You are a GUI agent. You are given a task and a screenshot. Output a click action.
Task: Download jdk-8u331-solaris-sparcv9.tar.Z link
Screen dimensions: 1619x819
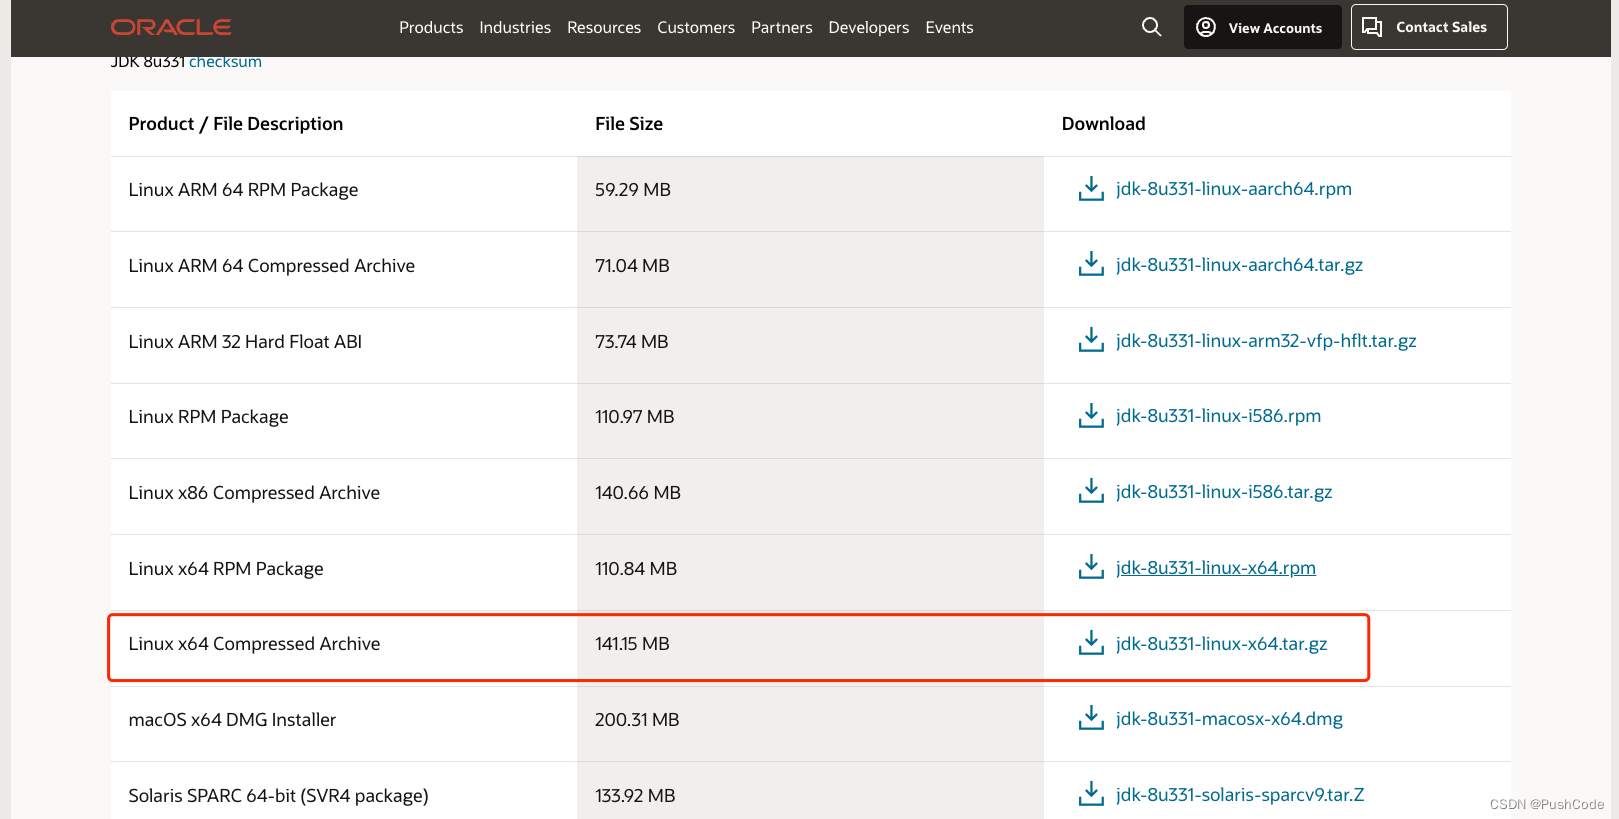(x=1240, y=794)
